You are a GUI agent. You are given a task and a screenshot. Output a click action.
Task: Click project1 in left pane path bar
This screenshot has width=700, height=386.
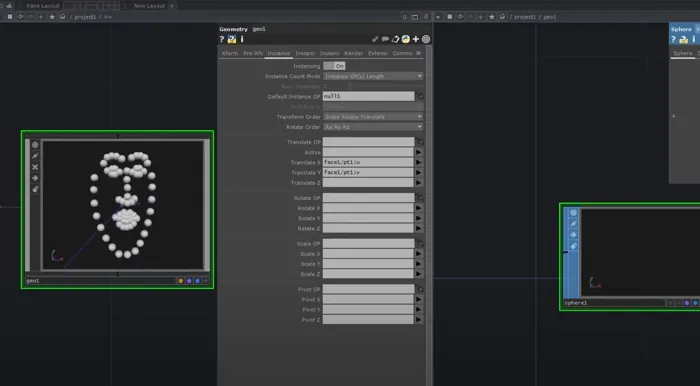click(85, 17)
